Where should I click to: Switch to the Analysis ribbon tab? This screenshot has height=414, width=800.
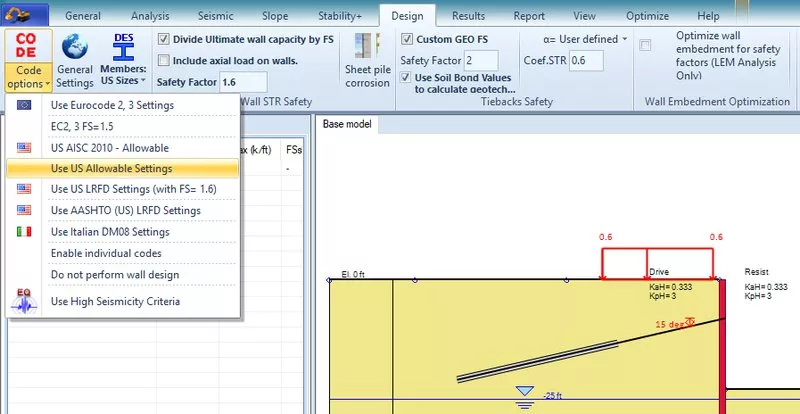[150, 16]
